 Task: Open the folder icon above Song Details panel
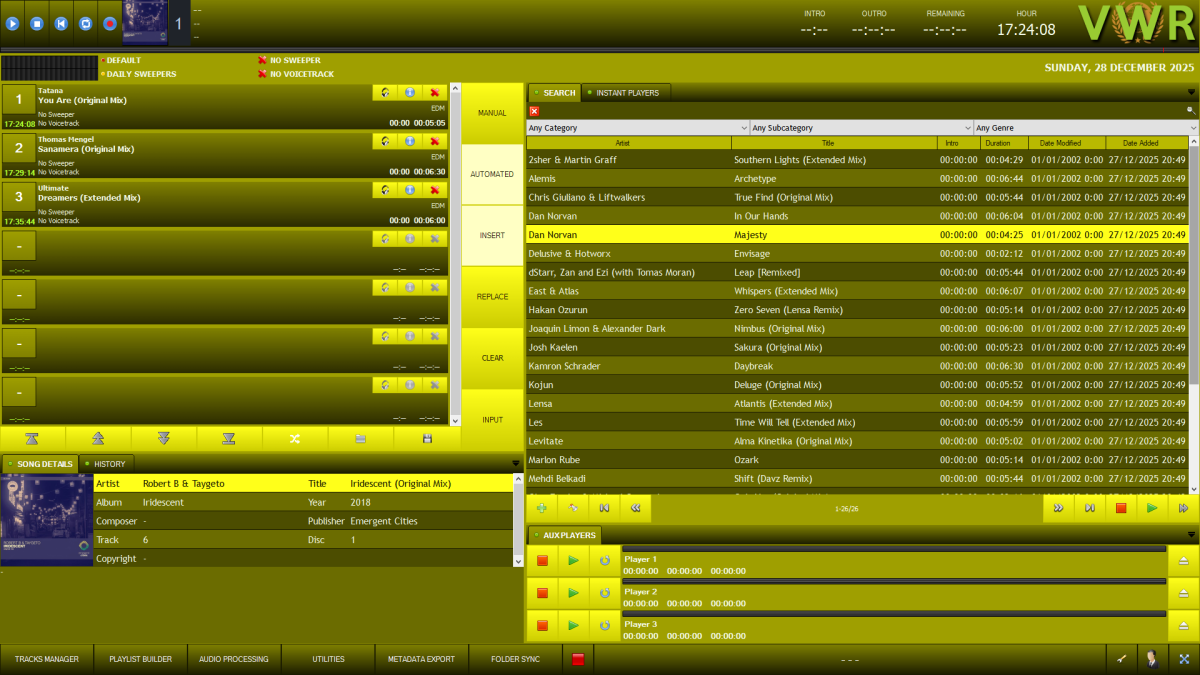tap(362, 438)
